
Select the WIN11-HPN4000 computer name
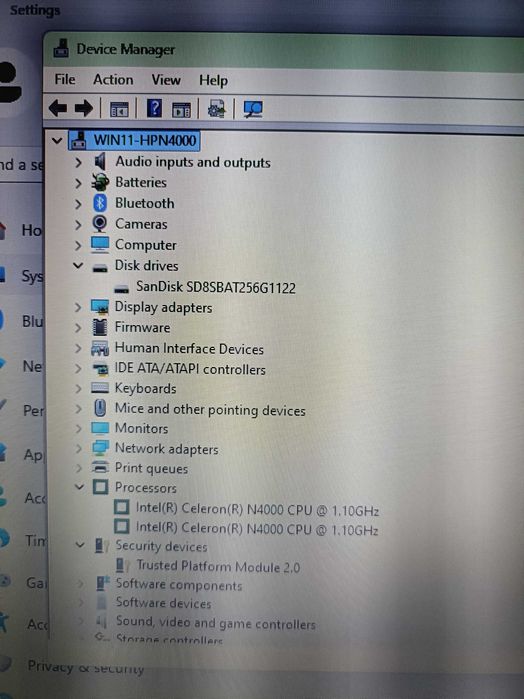coord(145,140)
